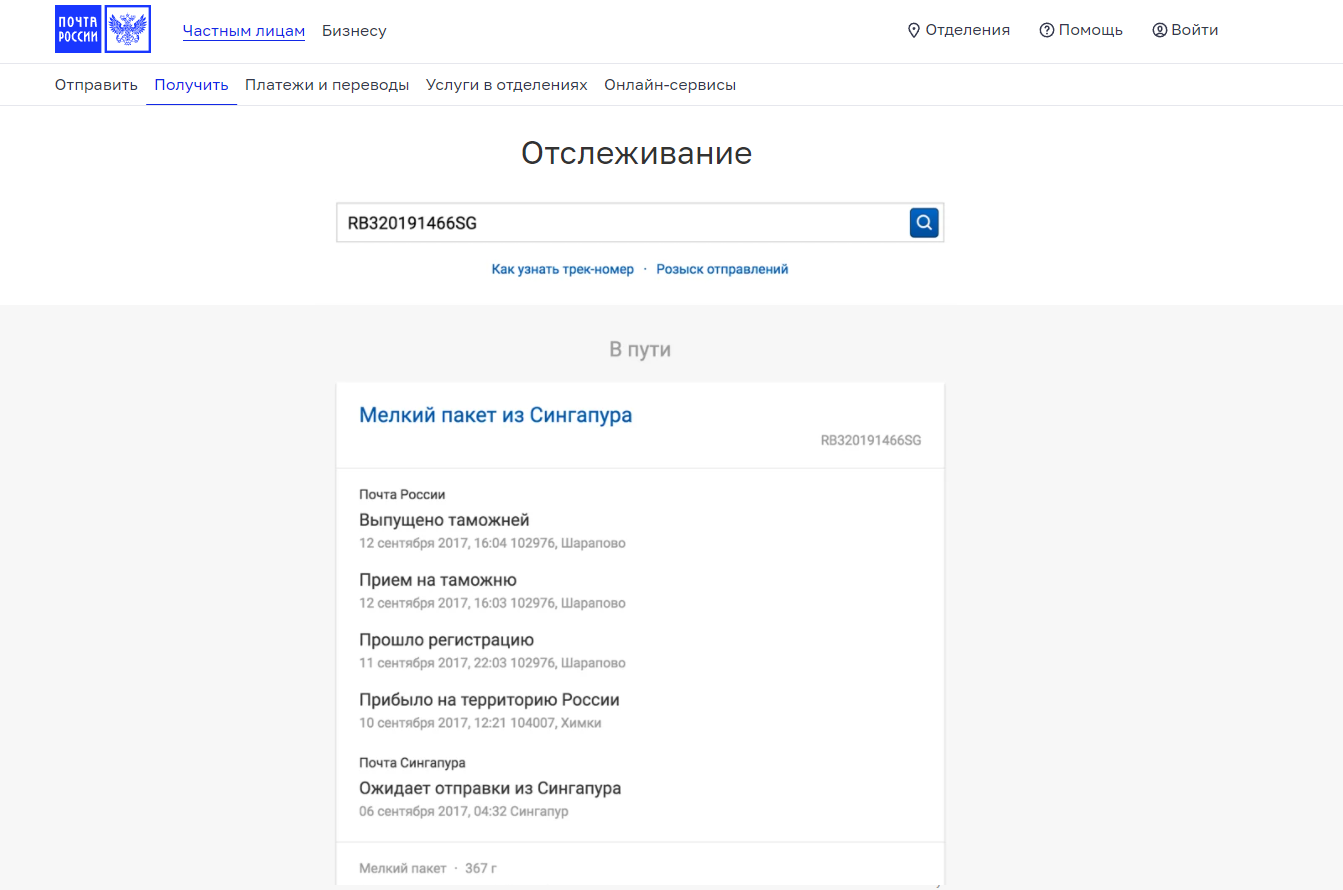Open the Получить menu
The image size is (1343, 890).
click(x=191, y=85)
